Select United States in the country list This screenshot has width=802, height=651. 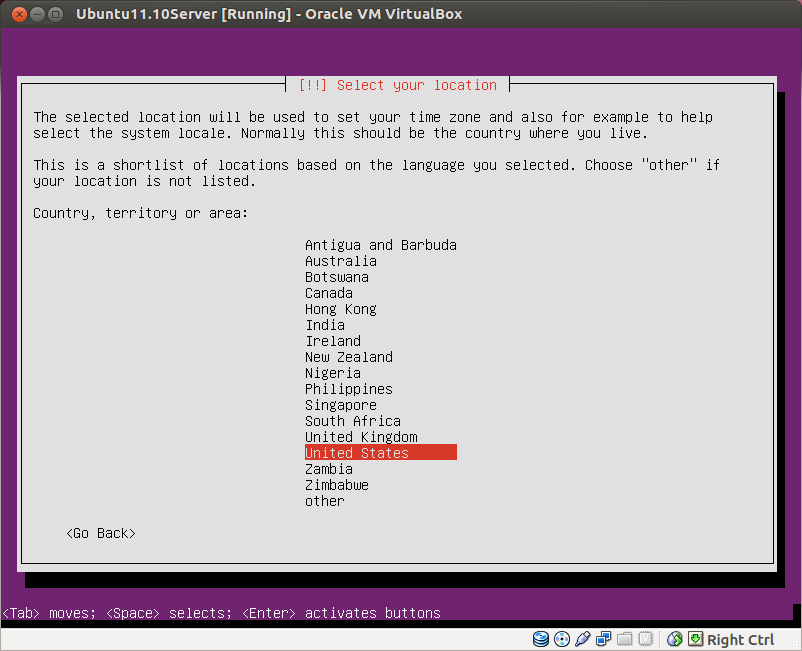click(356, 452)
